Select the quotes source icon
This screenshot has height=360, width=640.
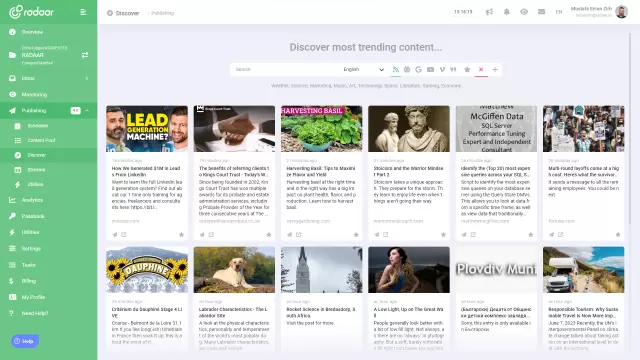pos(453,69)
